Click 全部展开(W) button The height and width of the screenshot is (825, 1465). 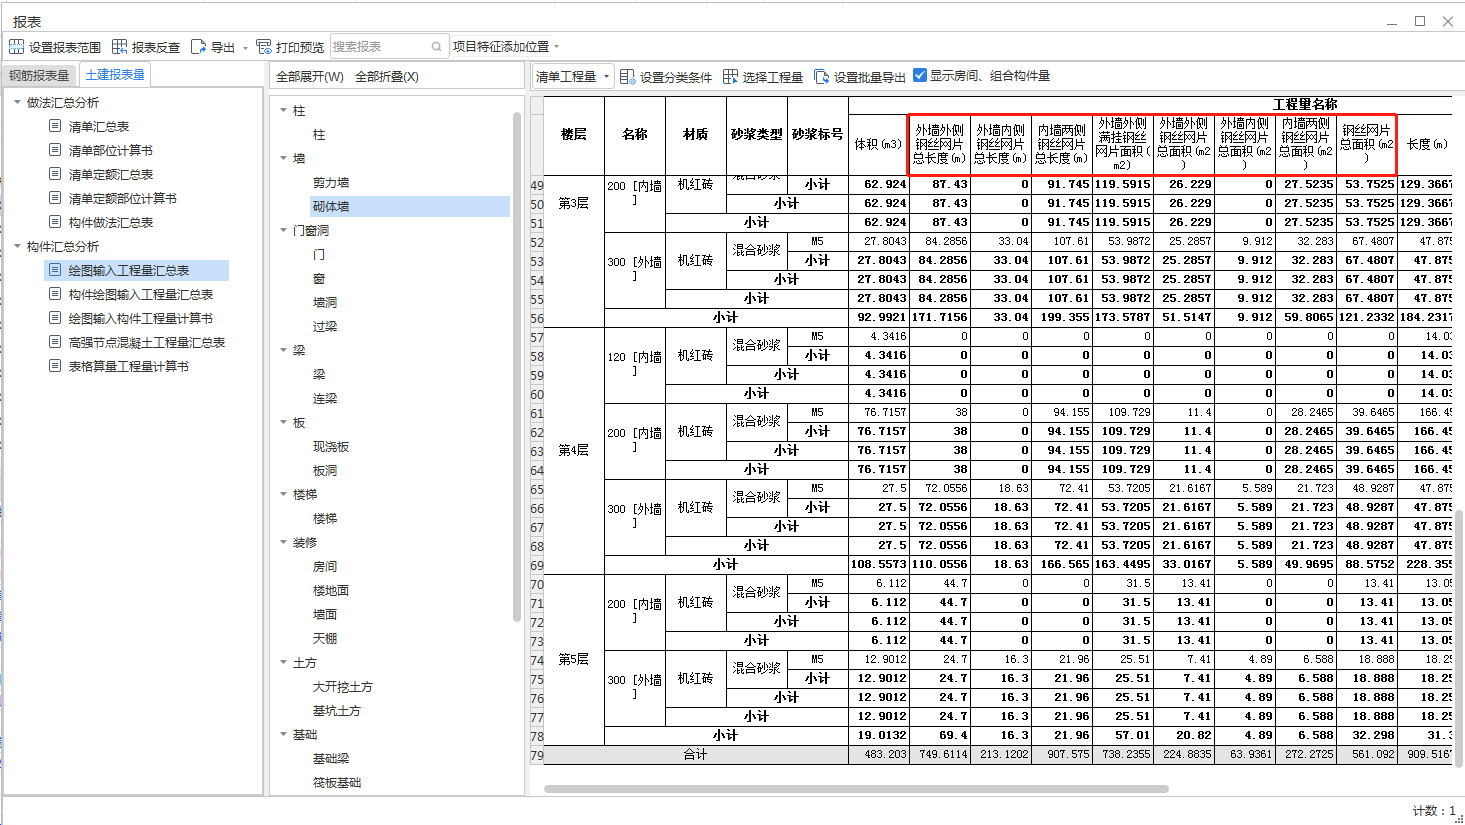pyautogui.click(x=310, y=77)
